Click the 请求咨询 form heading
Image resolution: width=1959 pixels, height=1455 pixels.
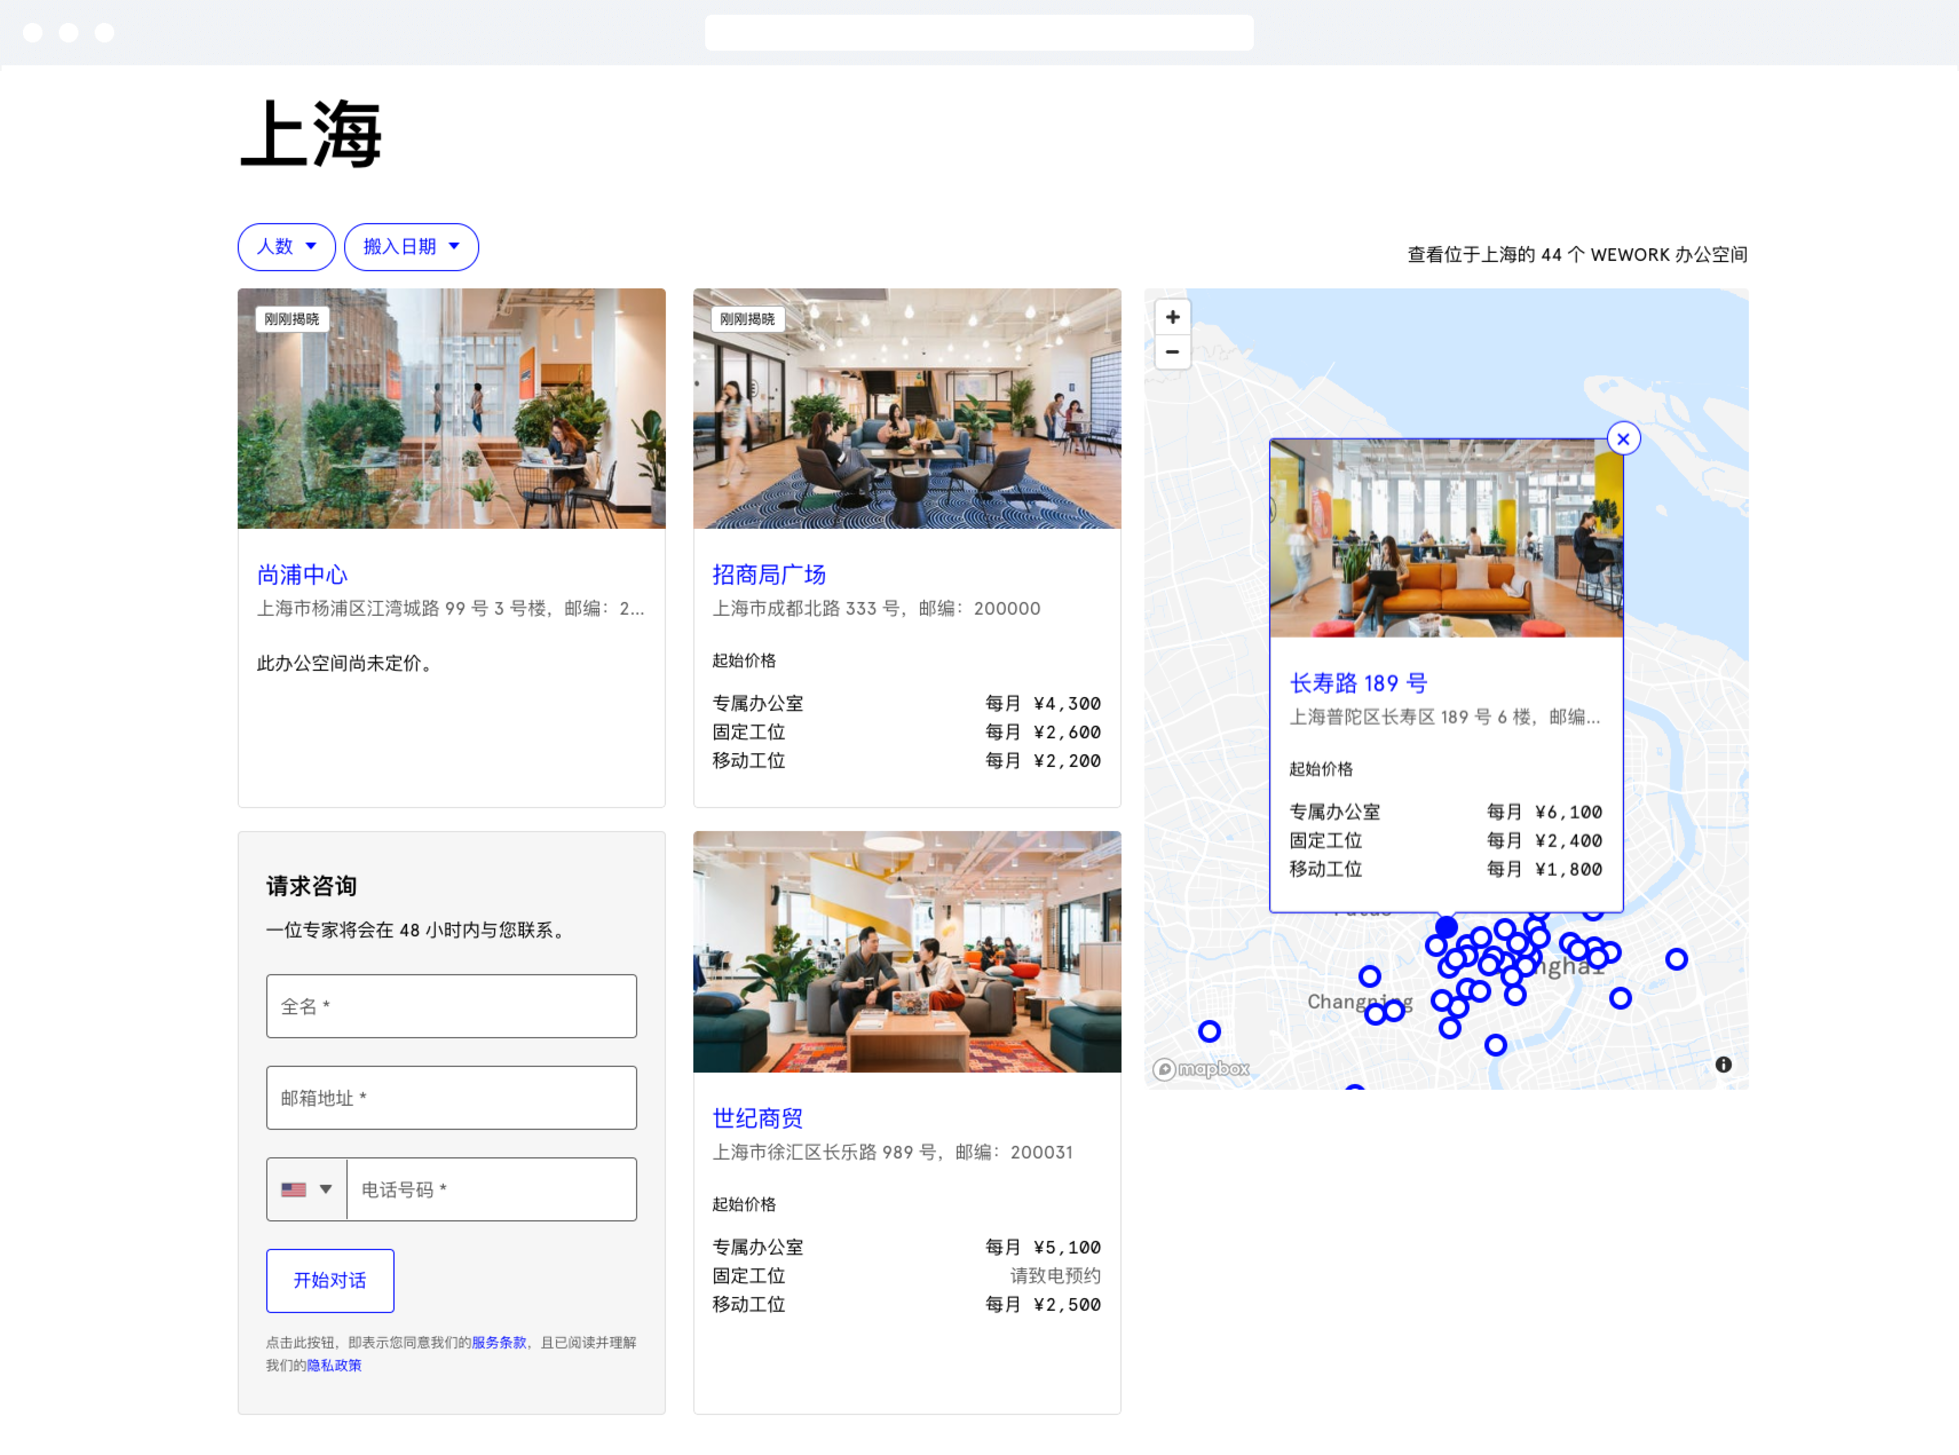pyautogui.click(x=312, y=886)
